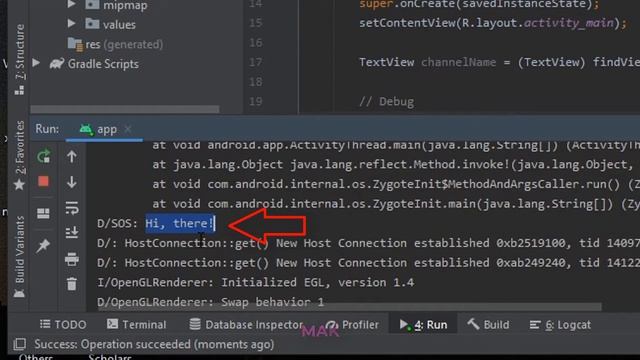Click the activity_main reference in code

pyautogui.click(x=569, y=23)
